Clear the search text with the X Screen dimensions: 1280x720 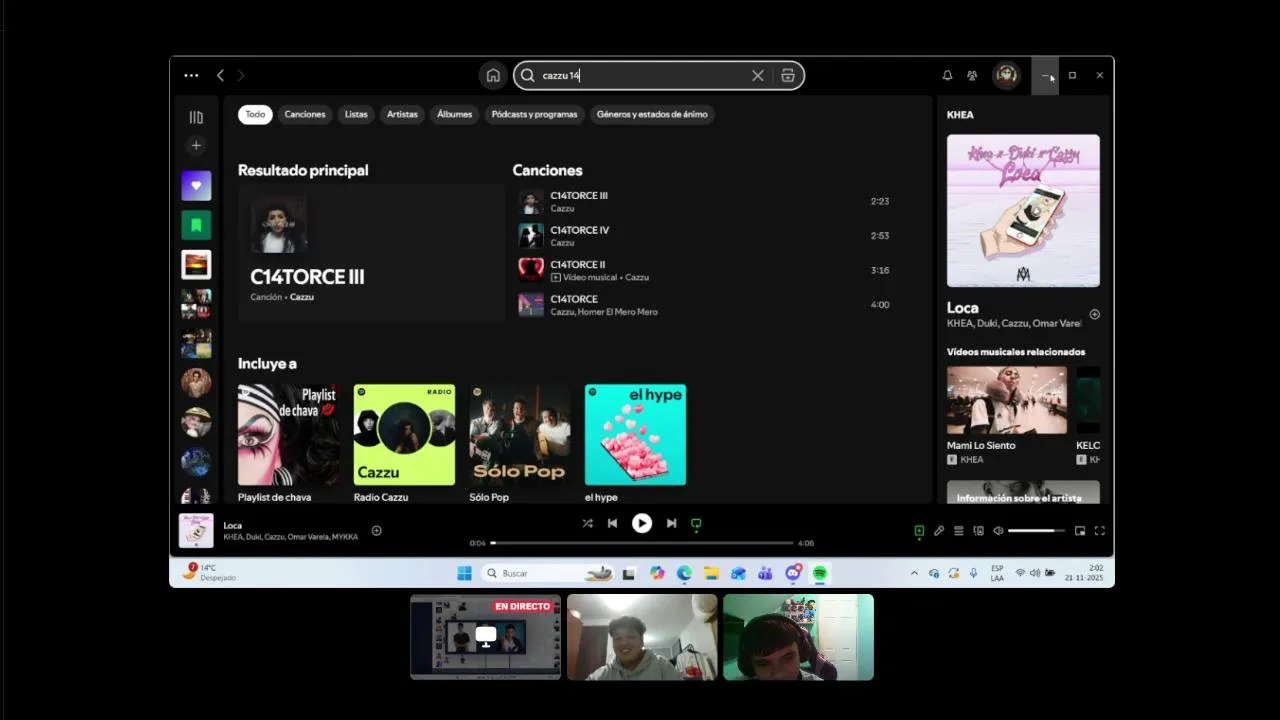point(758,75)
